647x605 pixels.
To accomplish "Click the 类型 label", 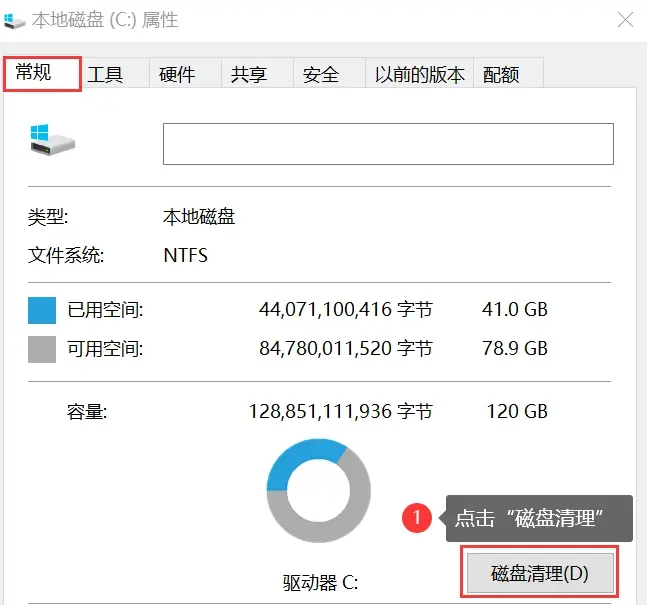I will coord(47,217).
